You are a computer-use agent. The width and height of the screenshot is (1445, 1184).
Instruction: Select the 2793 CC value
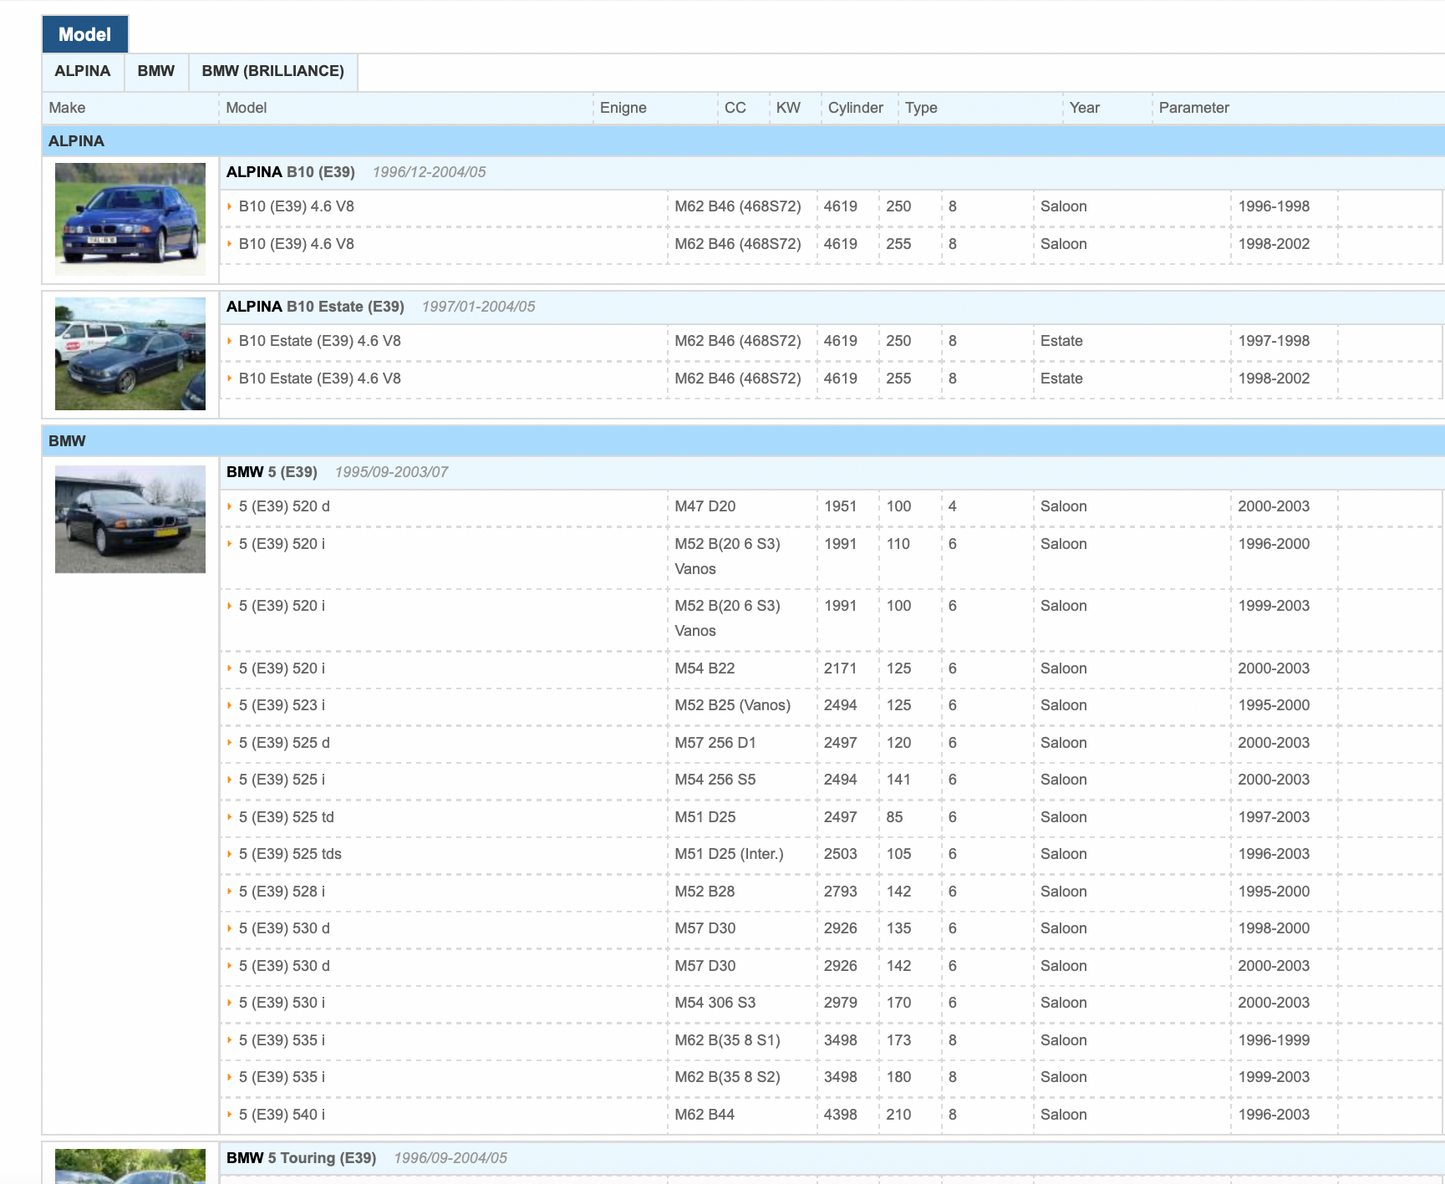[840, 892]
